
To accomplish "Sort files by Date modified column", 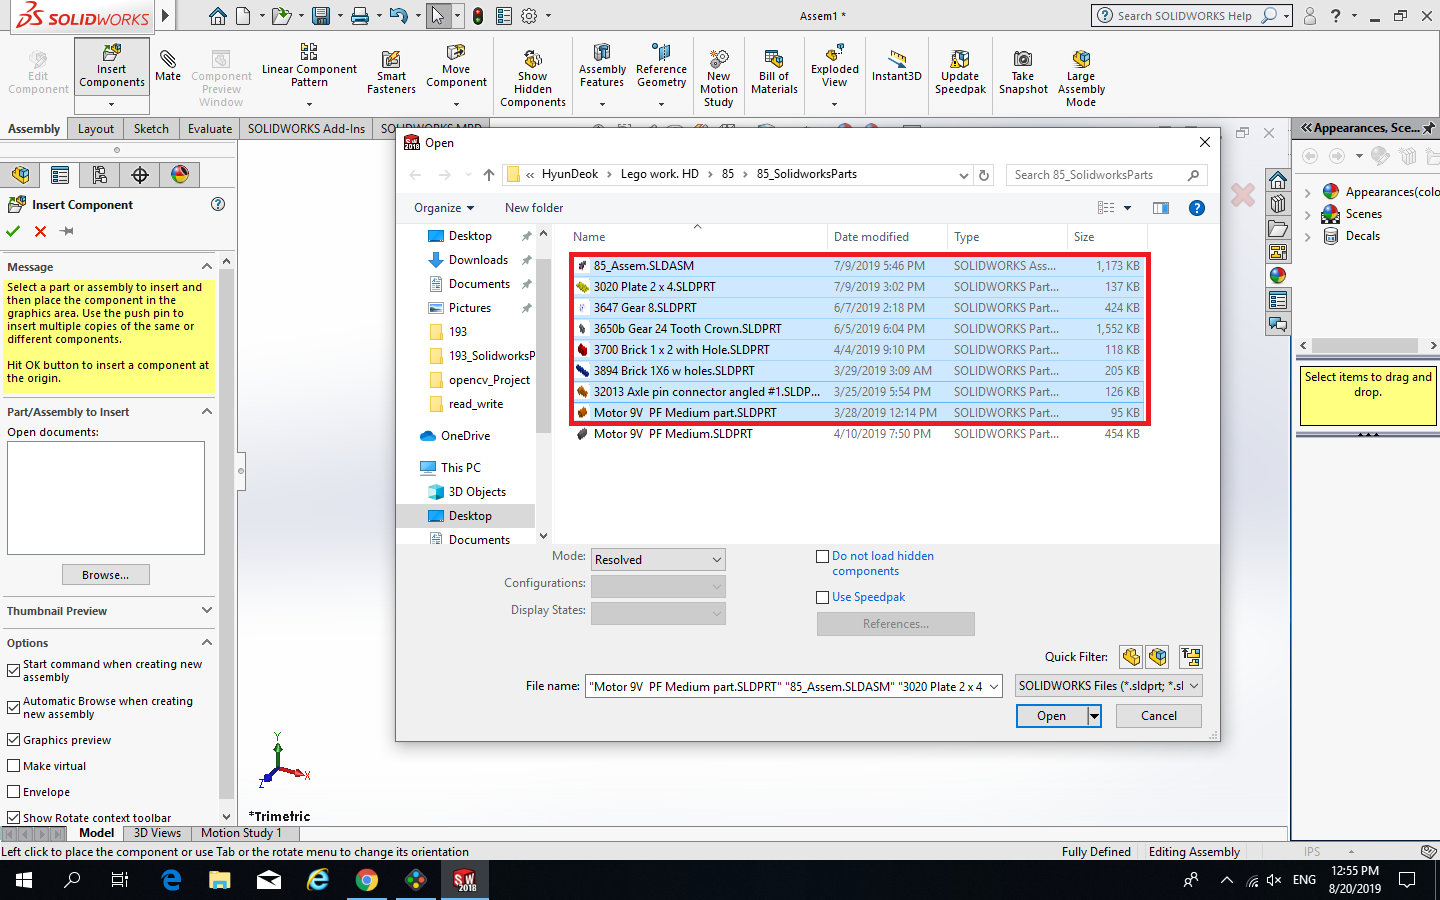I will click(x=886, y=237).
